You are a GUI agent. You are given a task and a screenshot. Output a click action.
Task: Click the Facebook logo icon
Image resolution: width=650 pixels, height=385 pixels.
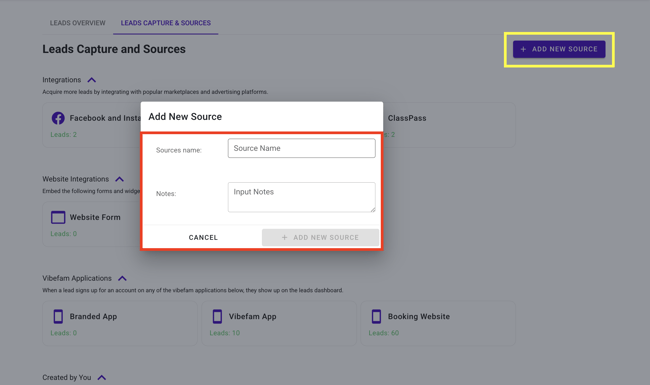(58, 118)
